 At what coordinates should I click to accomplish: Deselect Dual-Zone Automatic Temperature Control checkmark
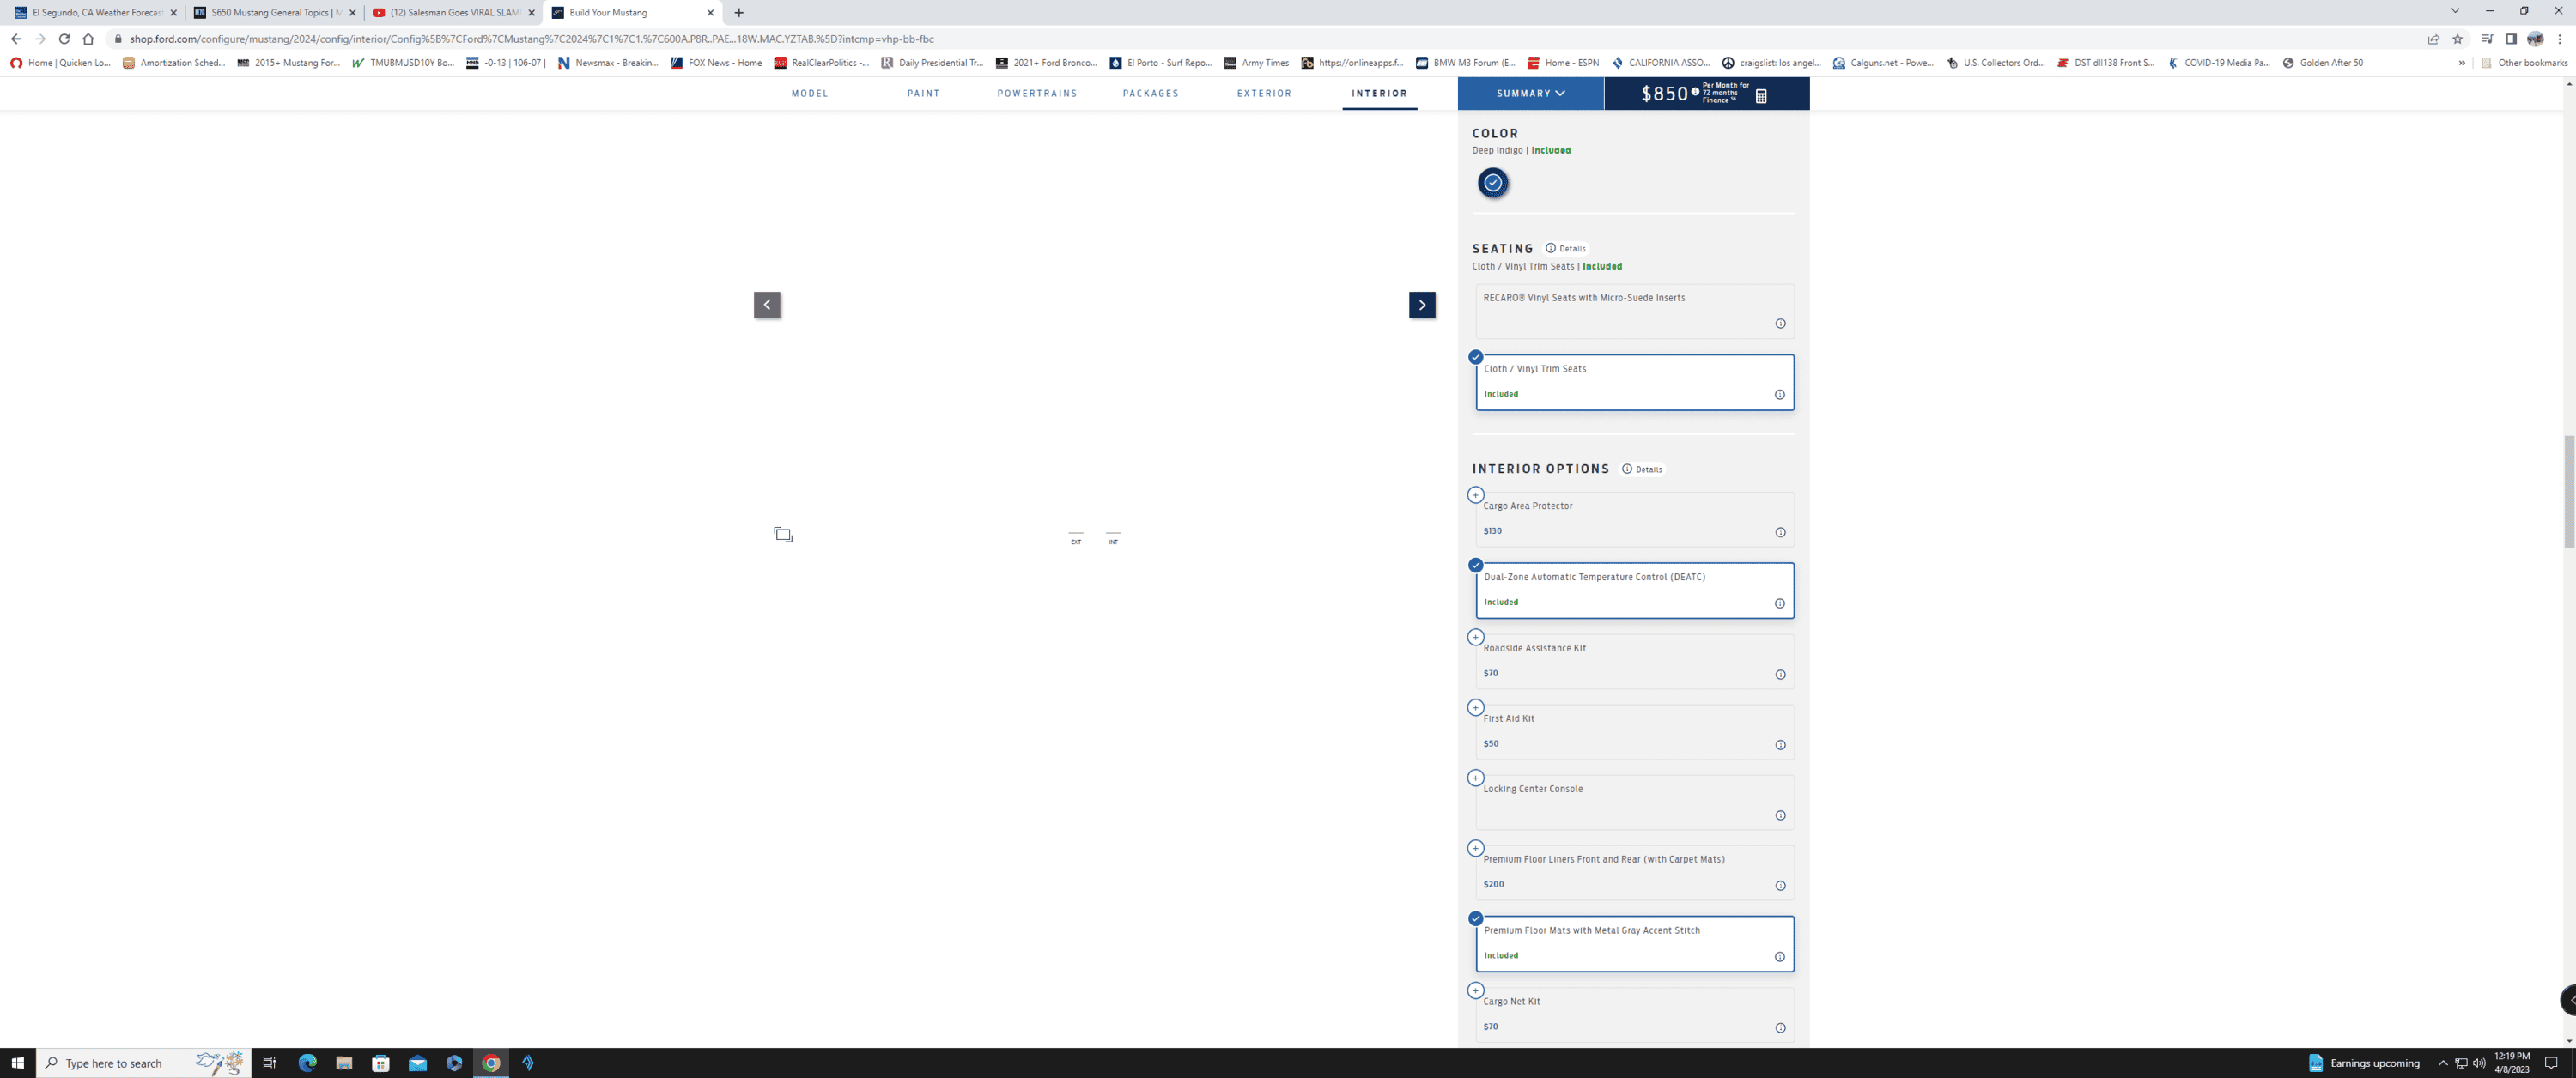(1475, 565)
